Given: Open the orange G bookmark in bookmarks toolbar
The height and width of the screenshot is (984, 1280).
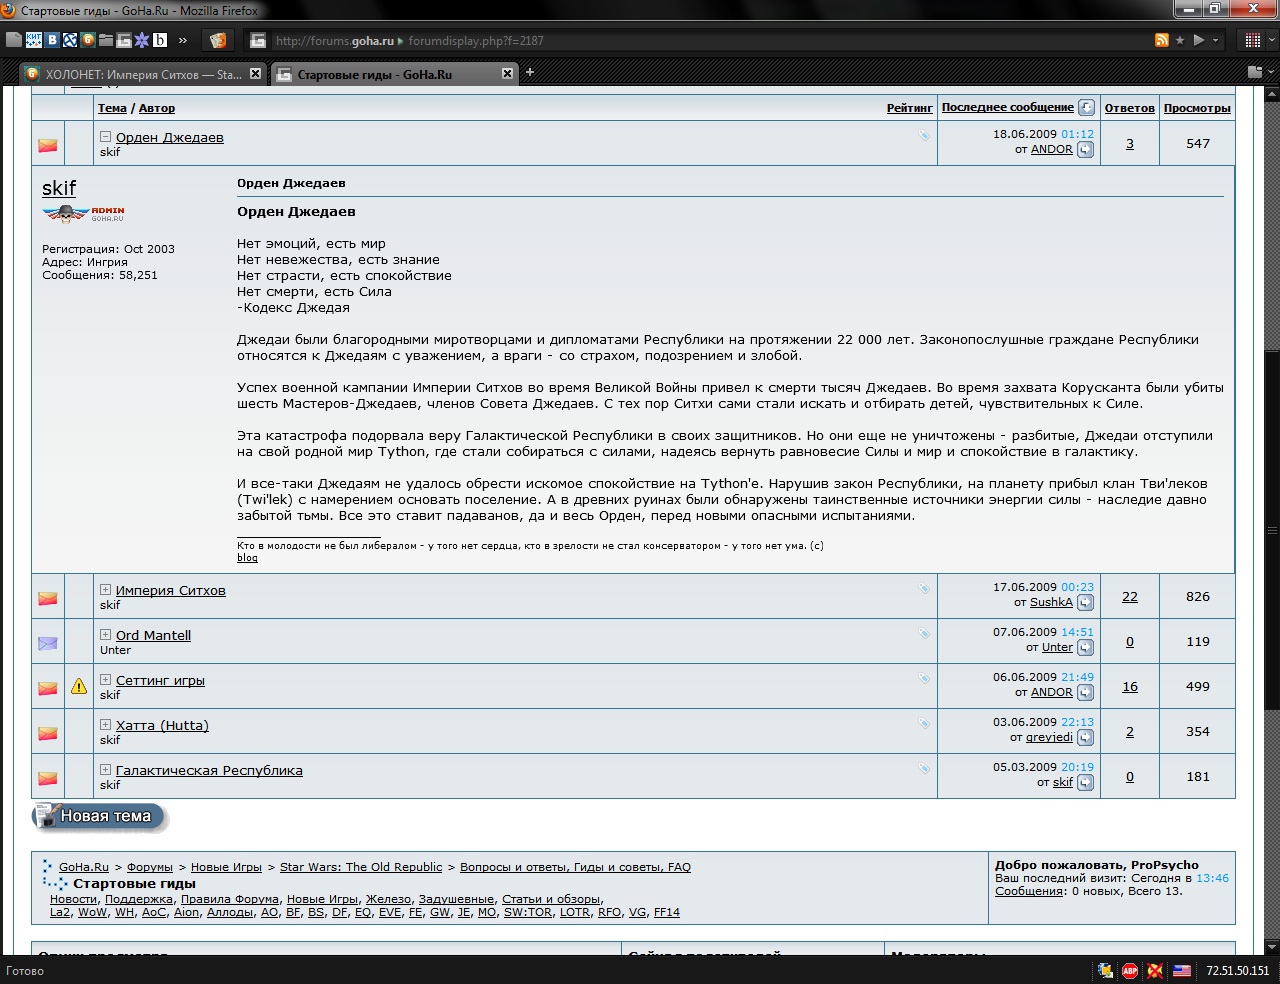Looking at the screenshot, I should pyautogui.click(x=88, y=40).
